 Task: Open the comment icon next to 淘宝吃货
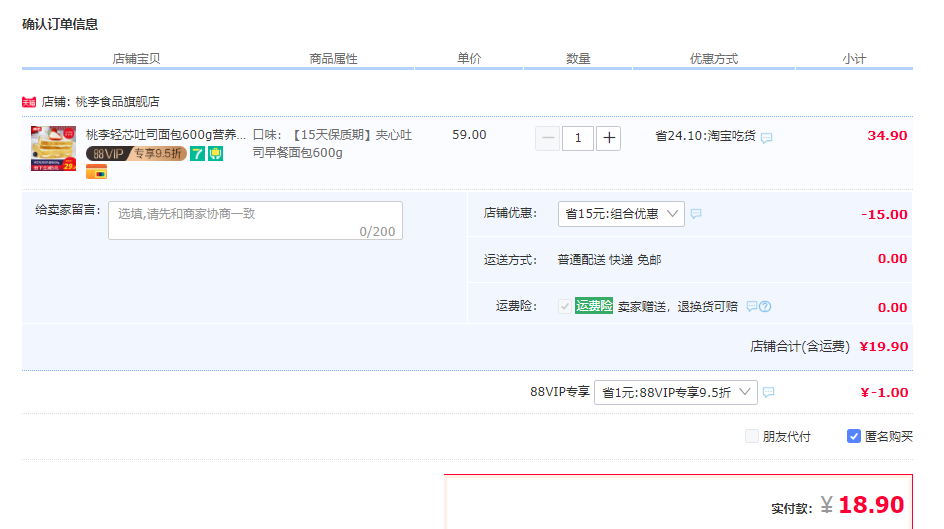pos(766,138)
